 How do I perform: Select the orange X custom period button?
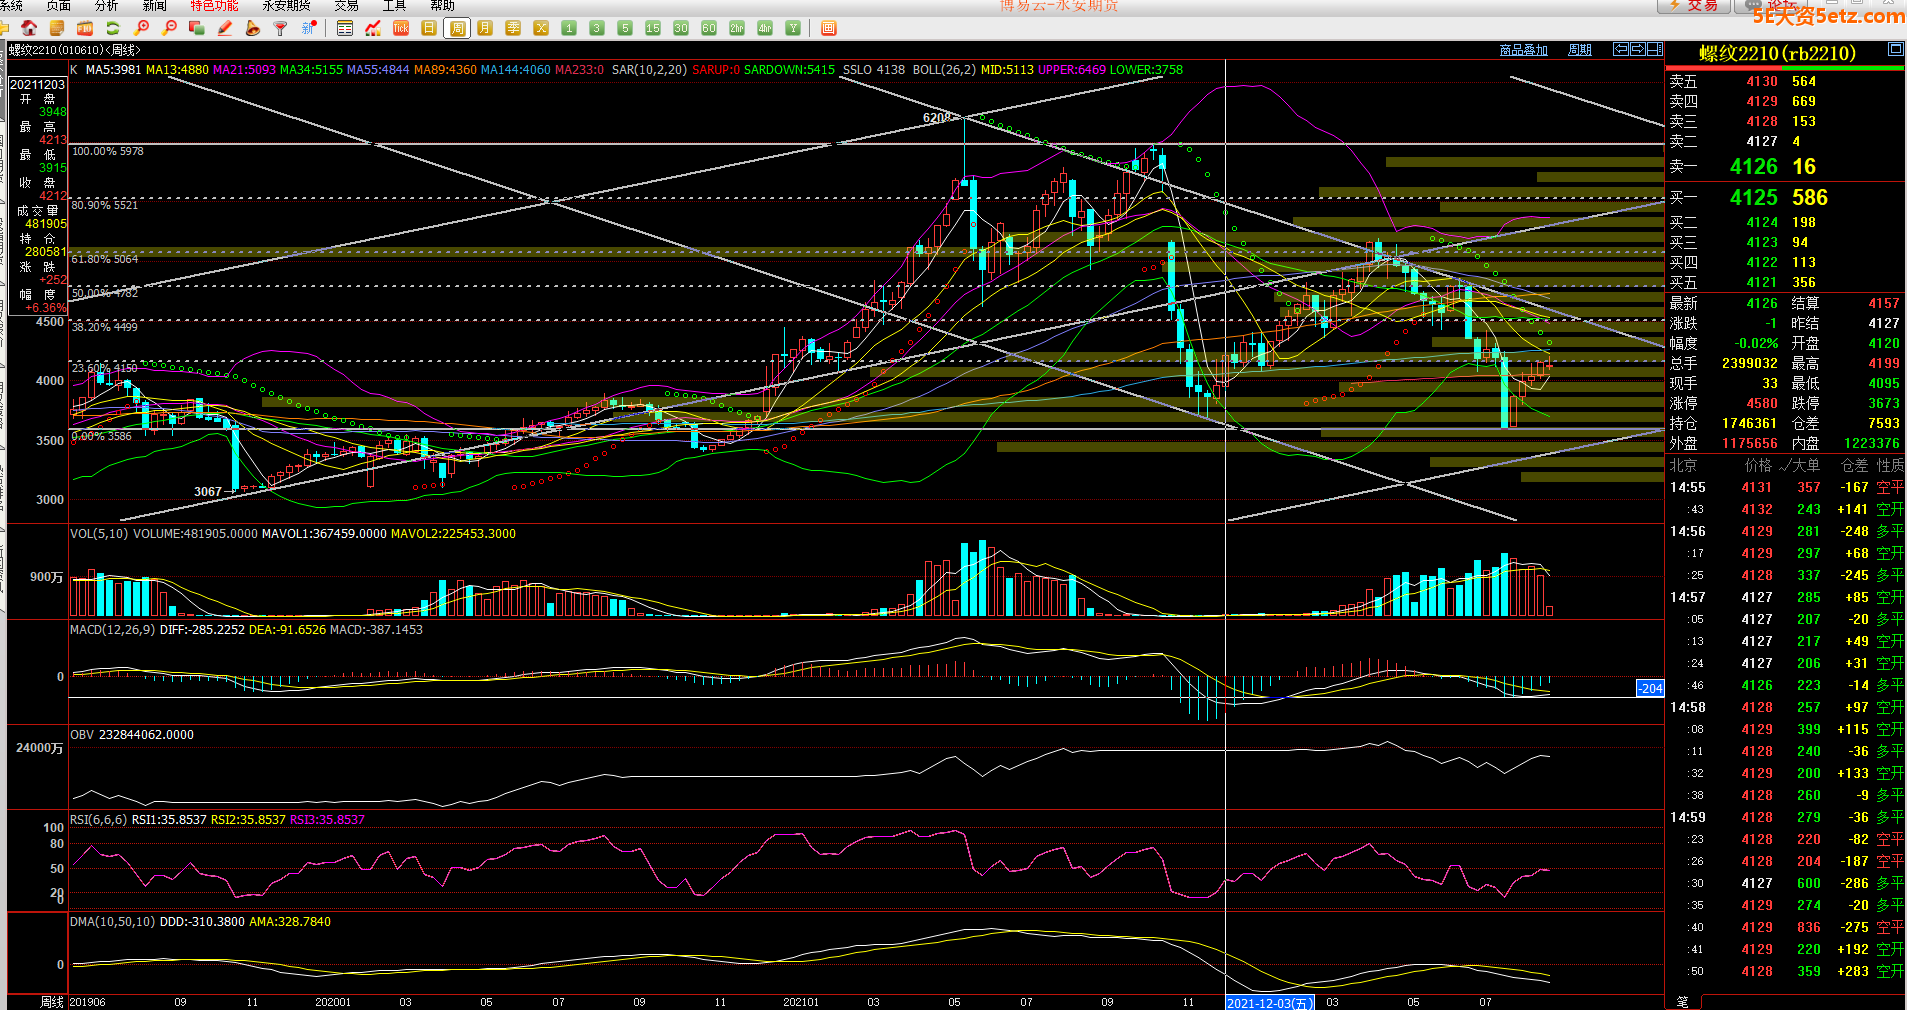(x=541, y=28)
